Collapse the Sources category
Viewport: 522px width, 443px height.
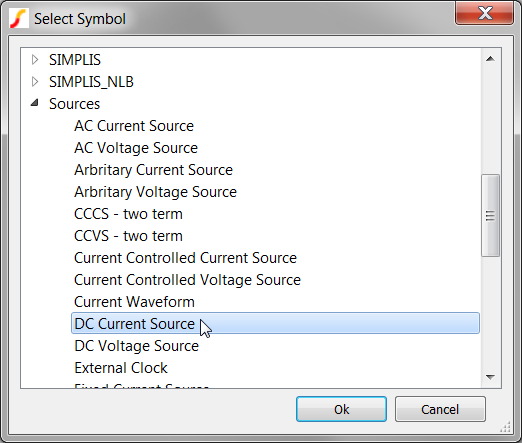pyautogui.click(x=35, y=103)
